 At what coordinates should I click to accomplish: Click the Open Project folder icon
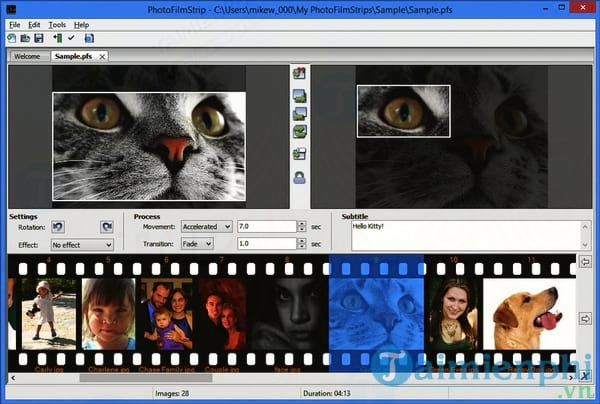[x=25, y=38]
